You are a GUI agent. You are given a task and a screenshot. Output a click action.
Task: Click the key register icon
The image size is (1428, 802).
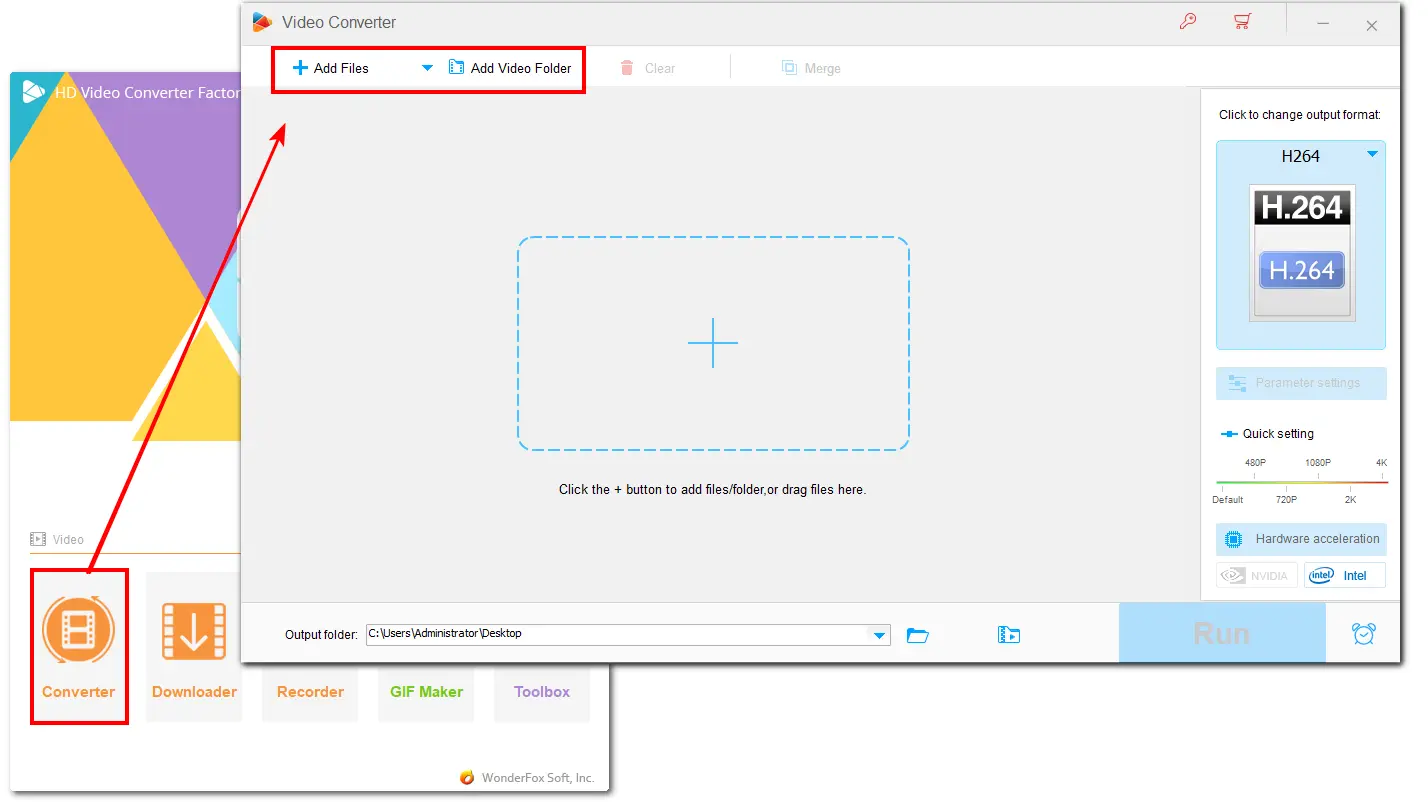tap(1188, 22)
